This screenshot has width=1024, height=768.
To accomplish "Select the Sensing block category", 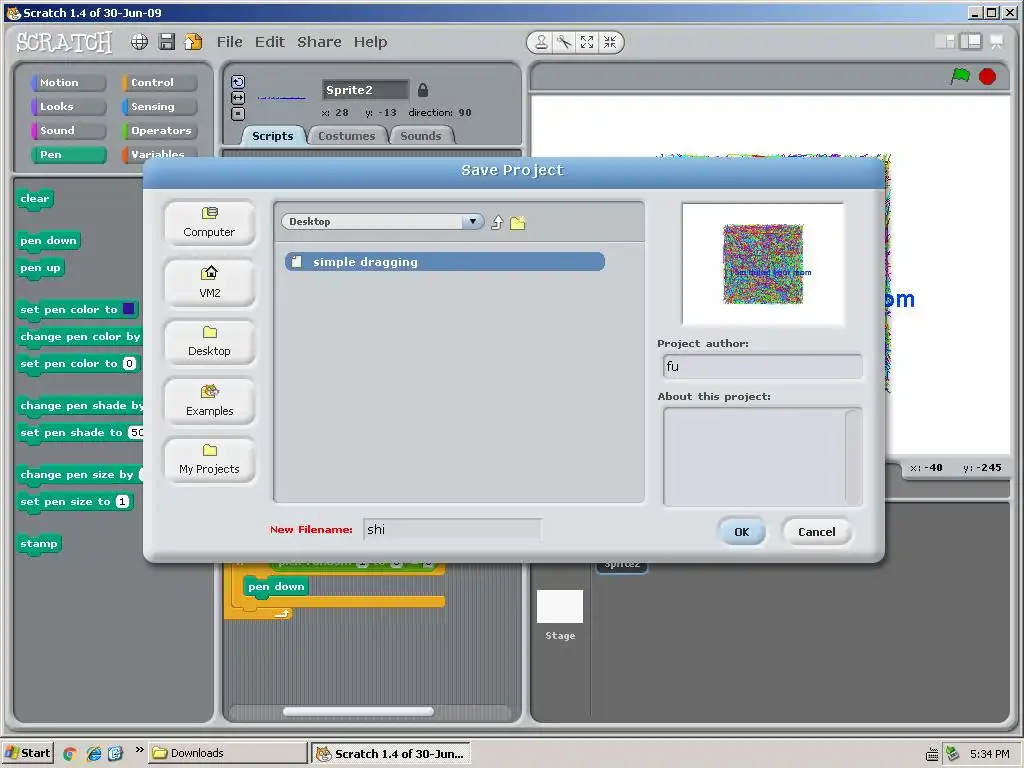I will click(159, 106).
